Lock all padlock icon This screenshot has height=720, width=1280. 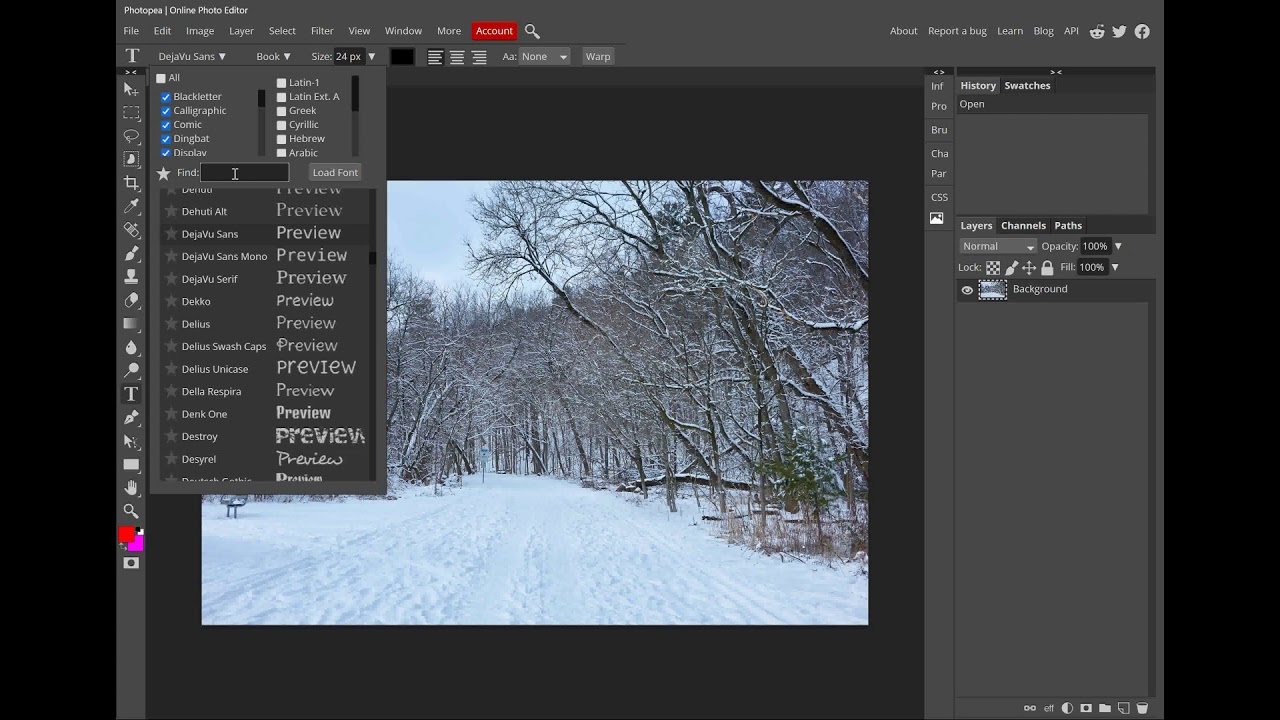pyautogui.click(x=1047, y=268)
